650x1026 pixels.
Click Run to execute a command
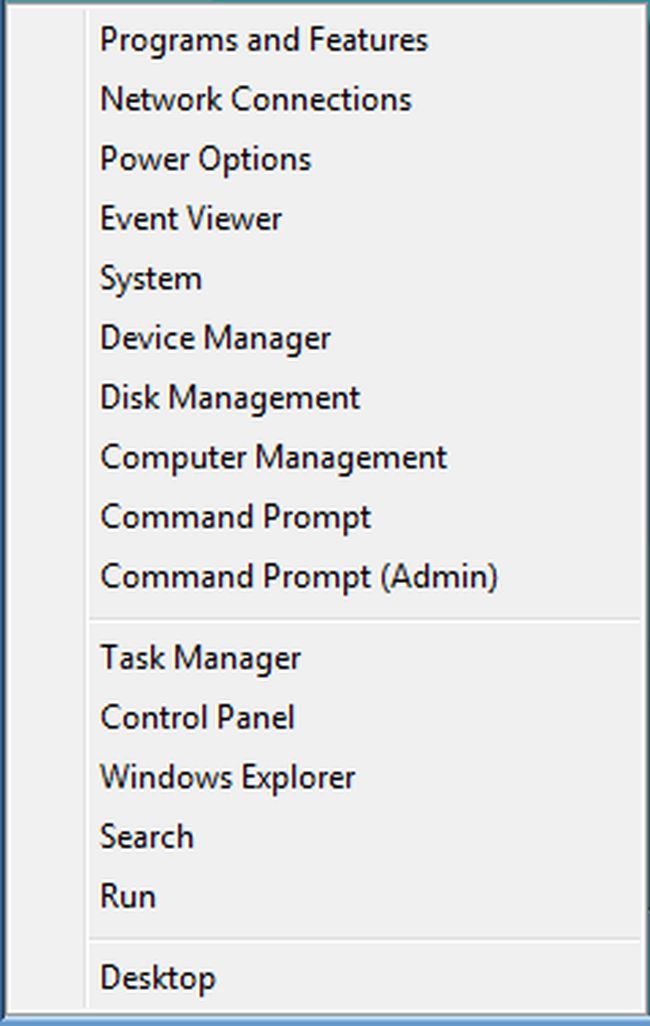pos(127,897)
